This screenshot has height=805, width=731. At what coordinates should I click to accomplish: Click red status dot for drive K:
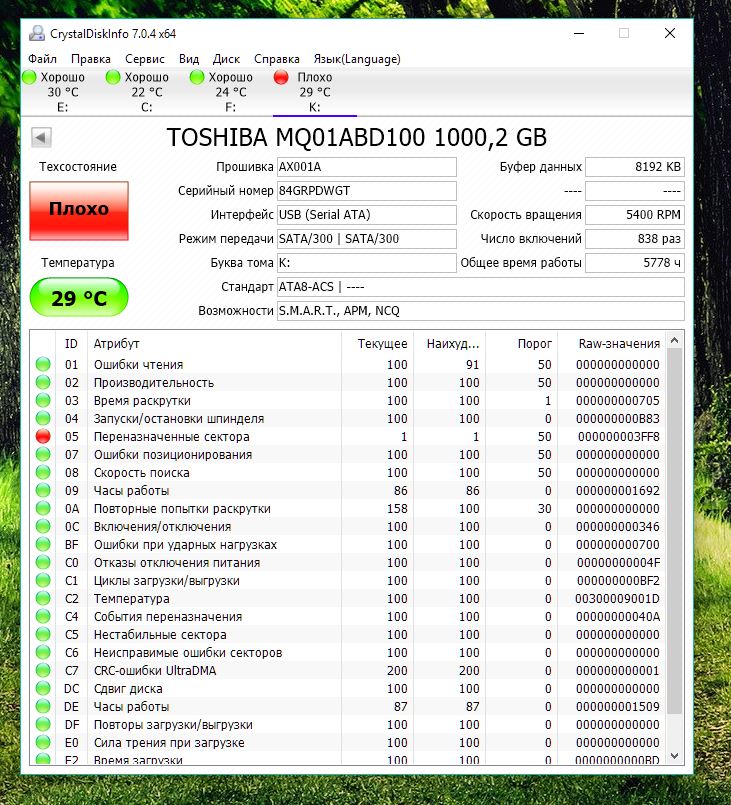pyautogui.click(x=281, y=77)
